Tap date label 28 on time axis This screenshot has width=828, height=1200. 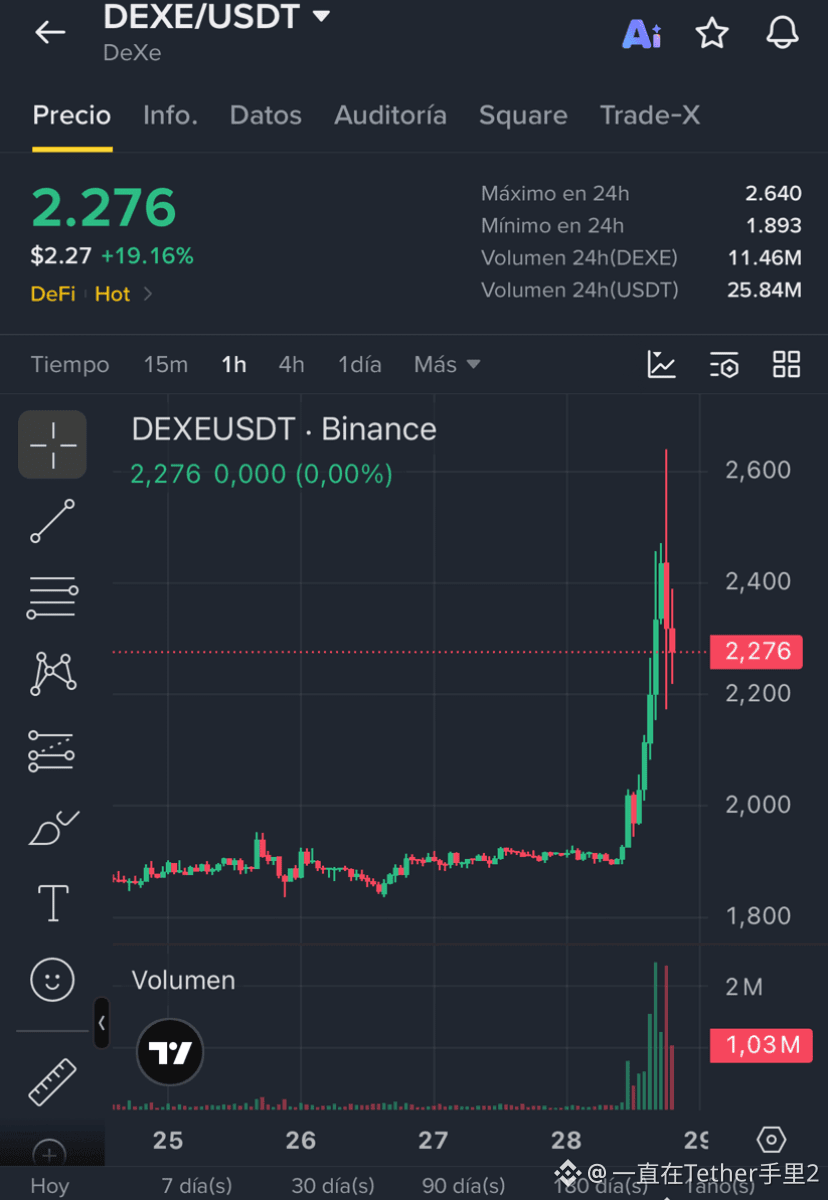566,1140
